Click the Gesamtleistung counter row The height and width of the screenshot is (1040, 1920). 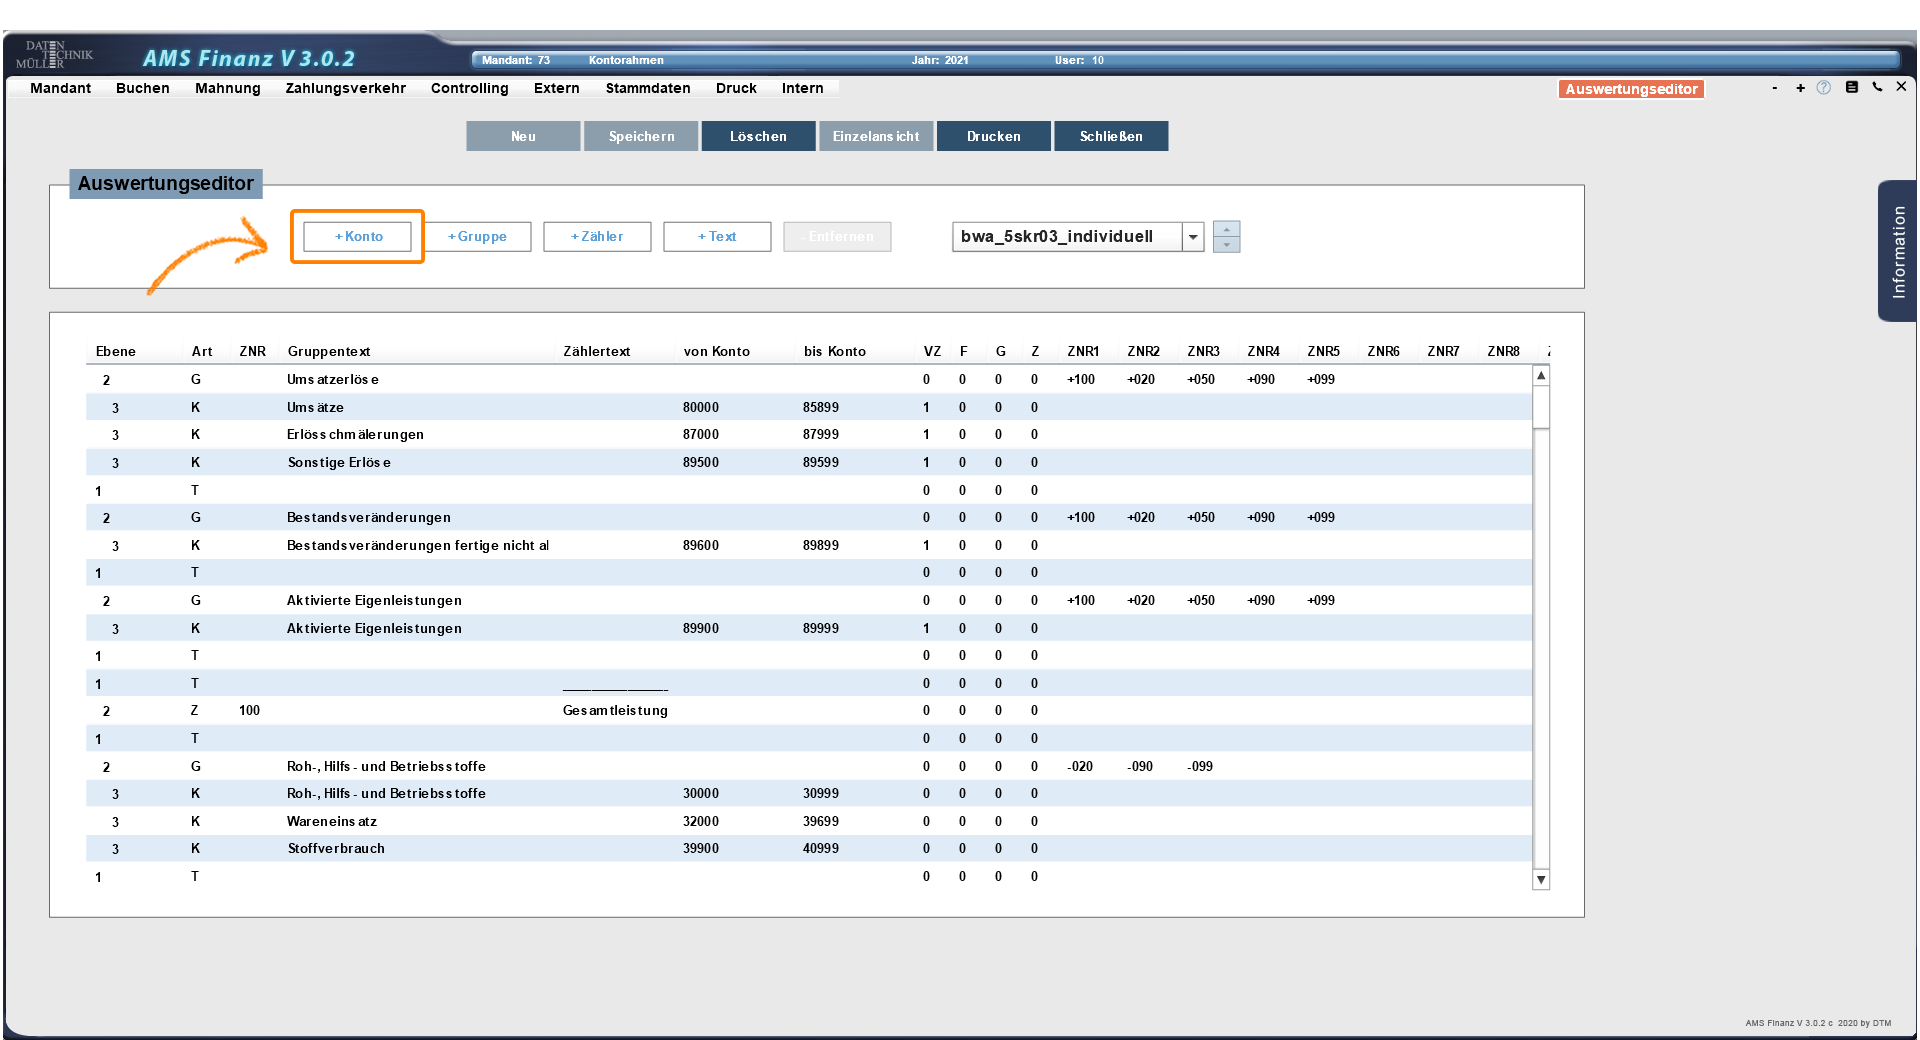click(x=614, y=711)
